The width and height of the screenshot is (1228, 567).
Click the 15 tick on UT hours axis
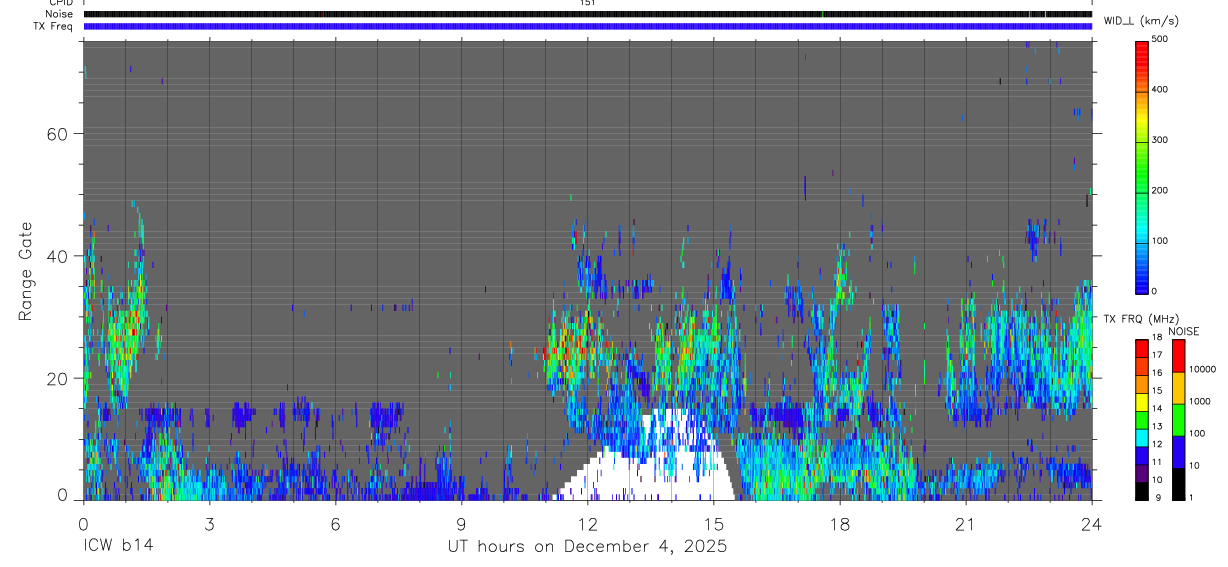tap(713, 524)
